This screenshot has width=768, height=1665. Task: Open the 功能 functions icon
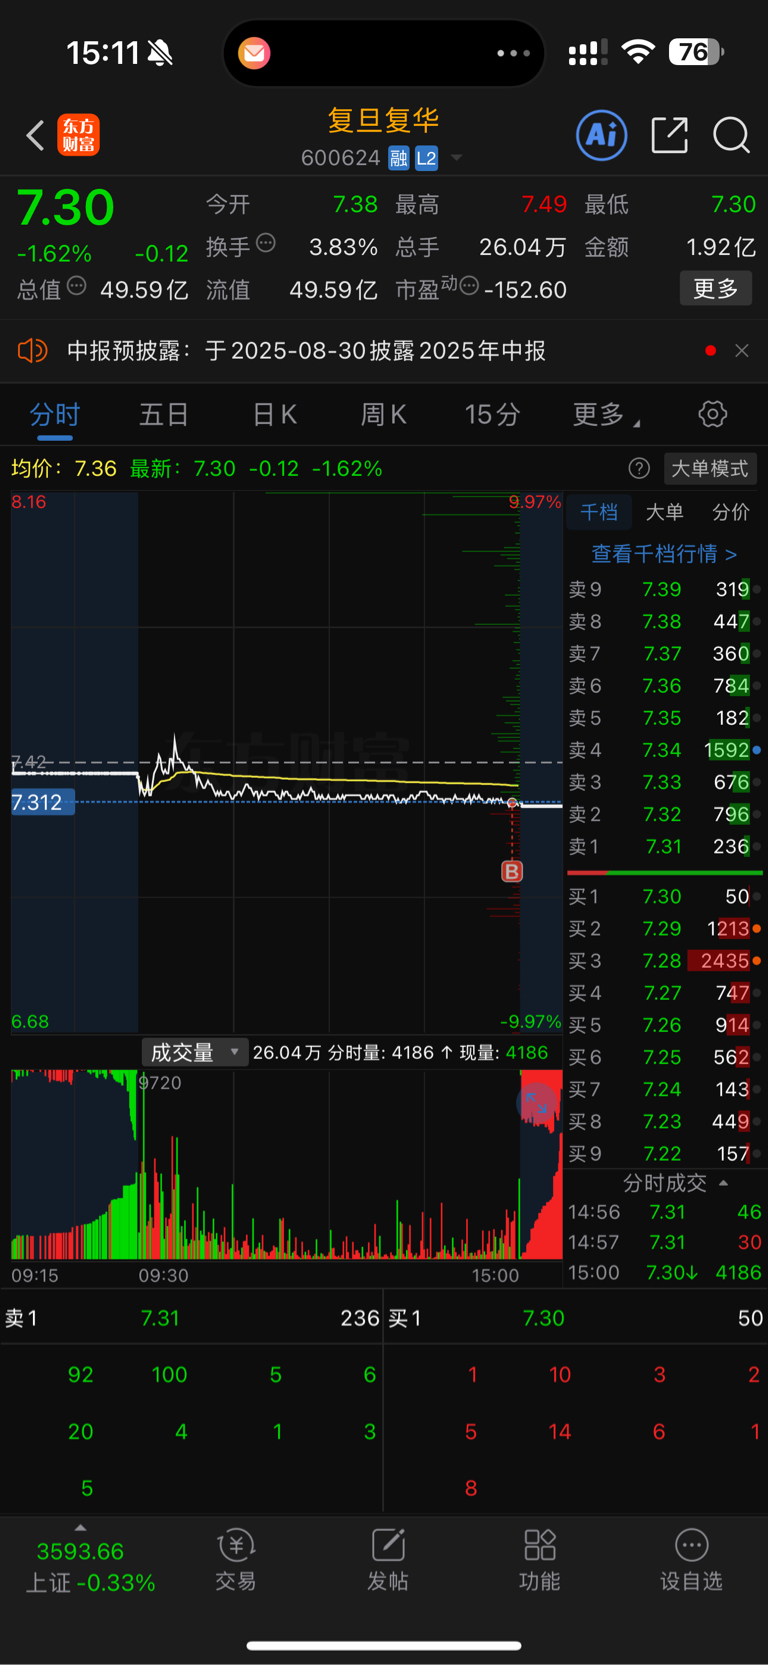pos(540,1560)
